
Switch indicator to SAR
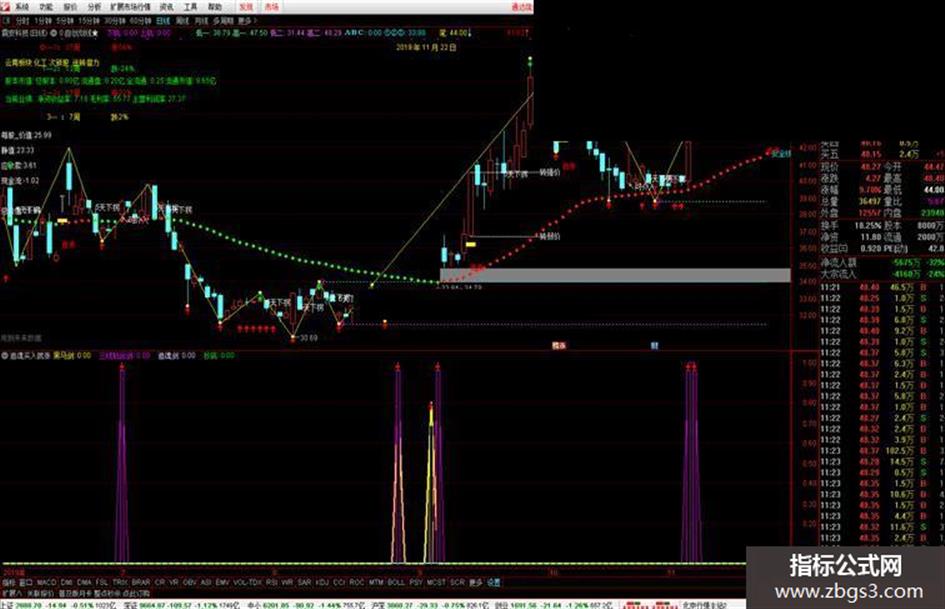pyautogui.click(x=304, y=582)
